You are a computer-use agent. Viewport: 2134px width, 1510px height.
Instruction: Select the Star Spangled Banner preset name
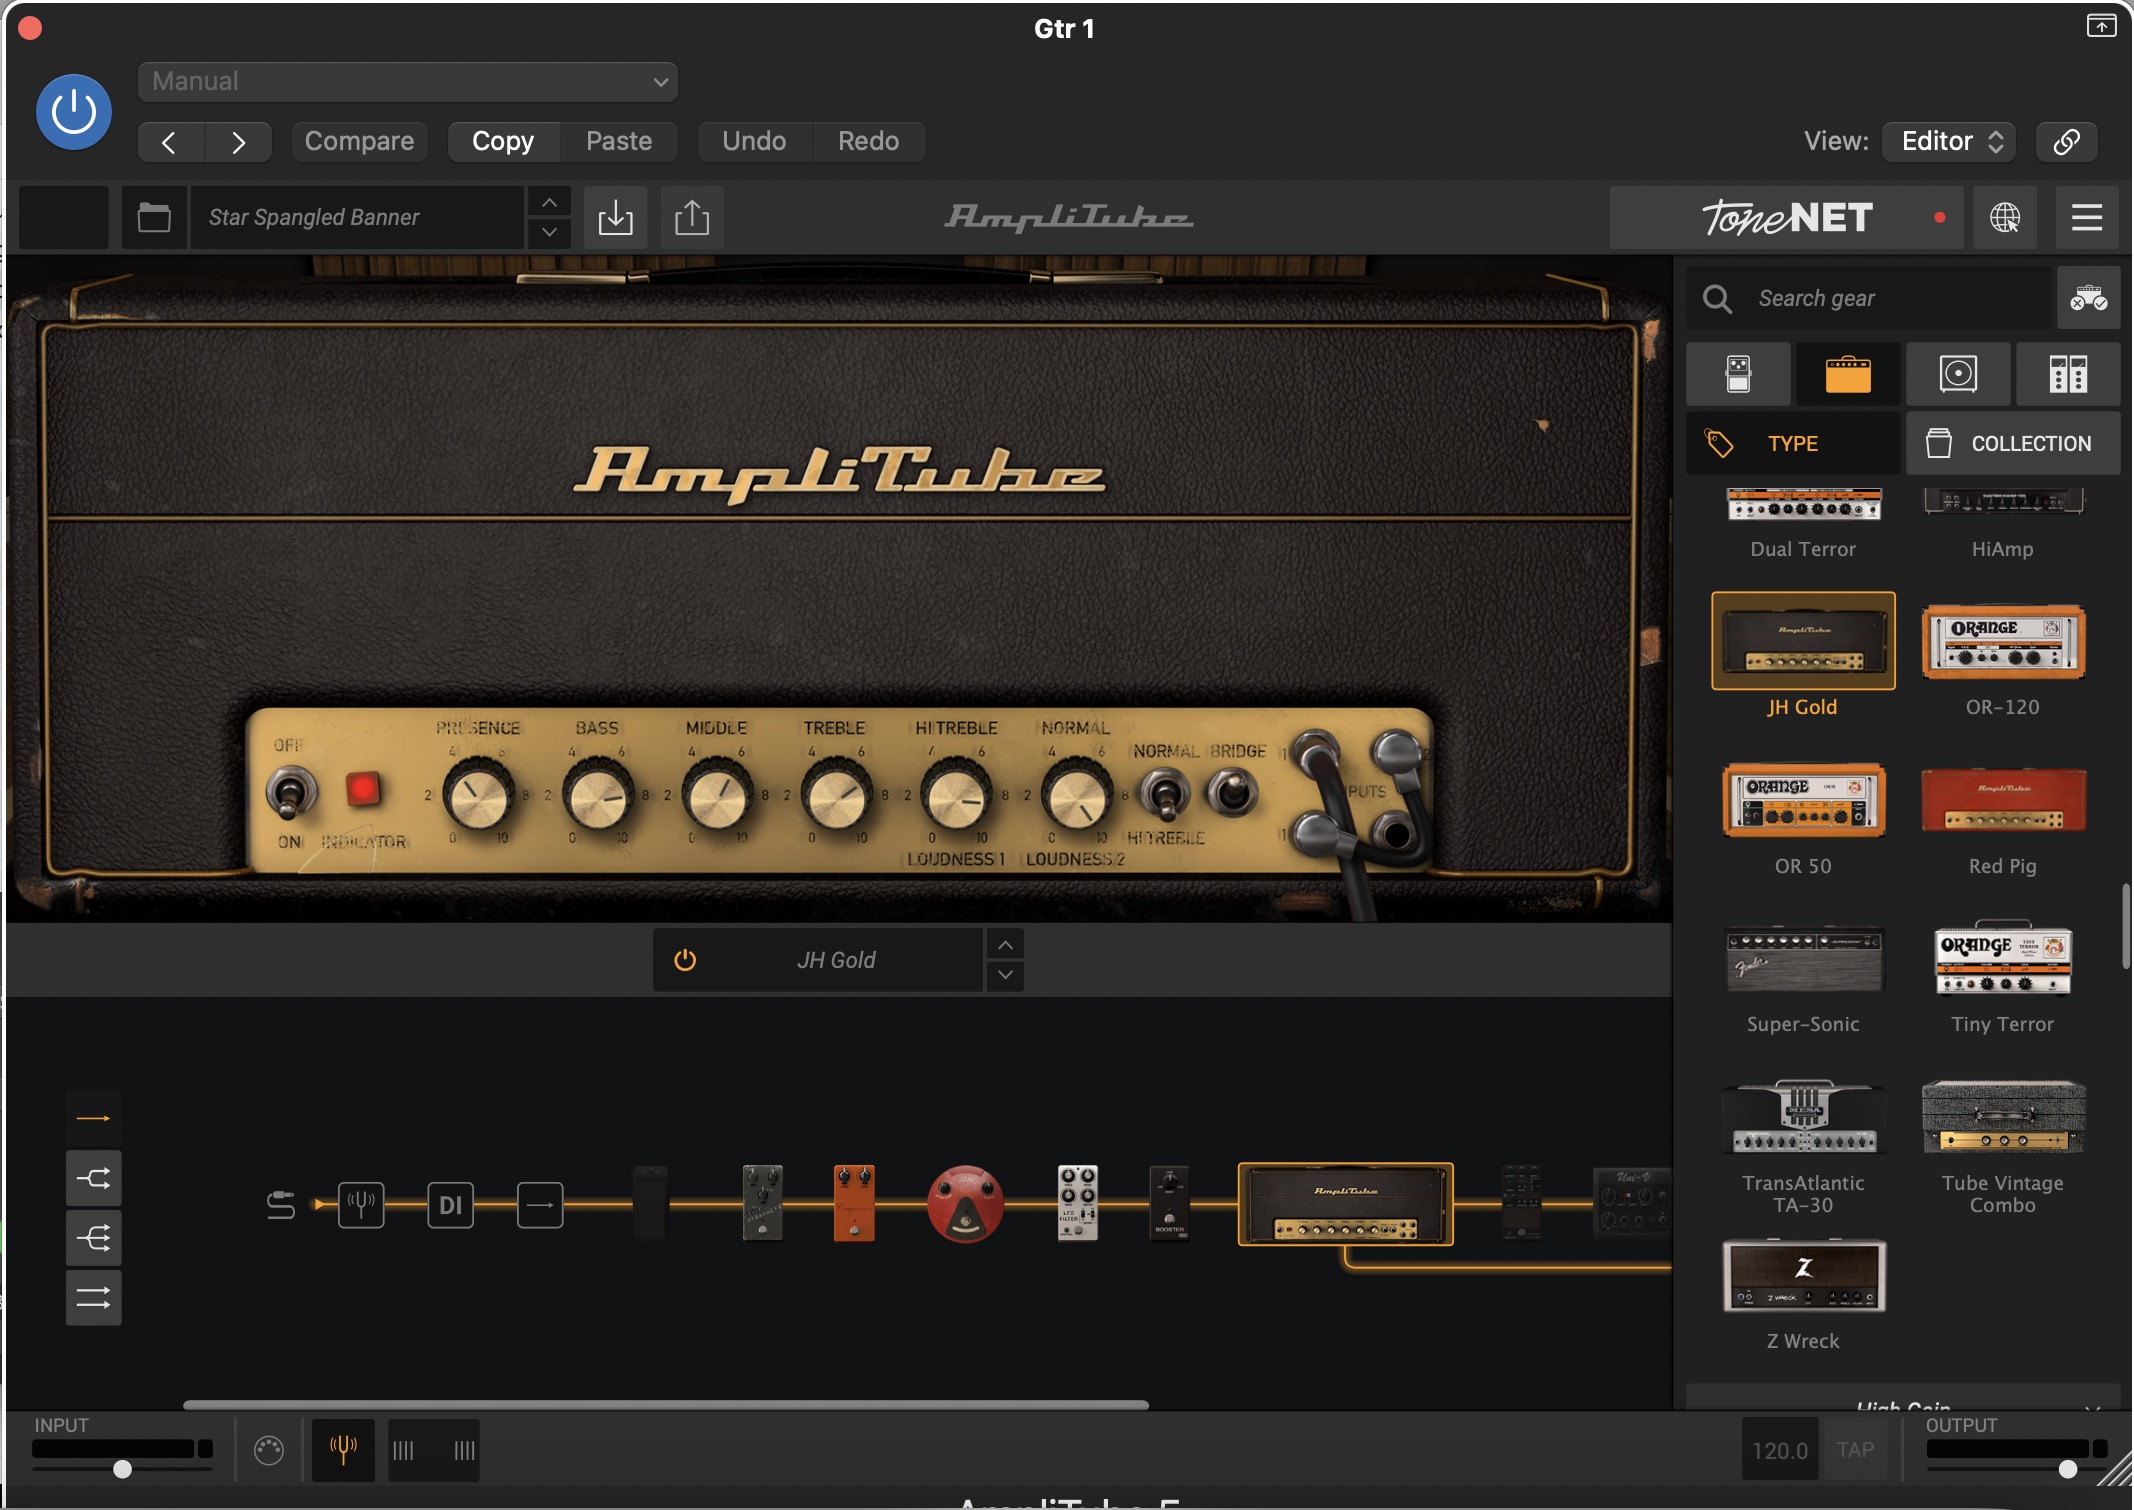coord(356,217)
